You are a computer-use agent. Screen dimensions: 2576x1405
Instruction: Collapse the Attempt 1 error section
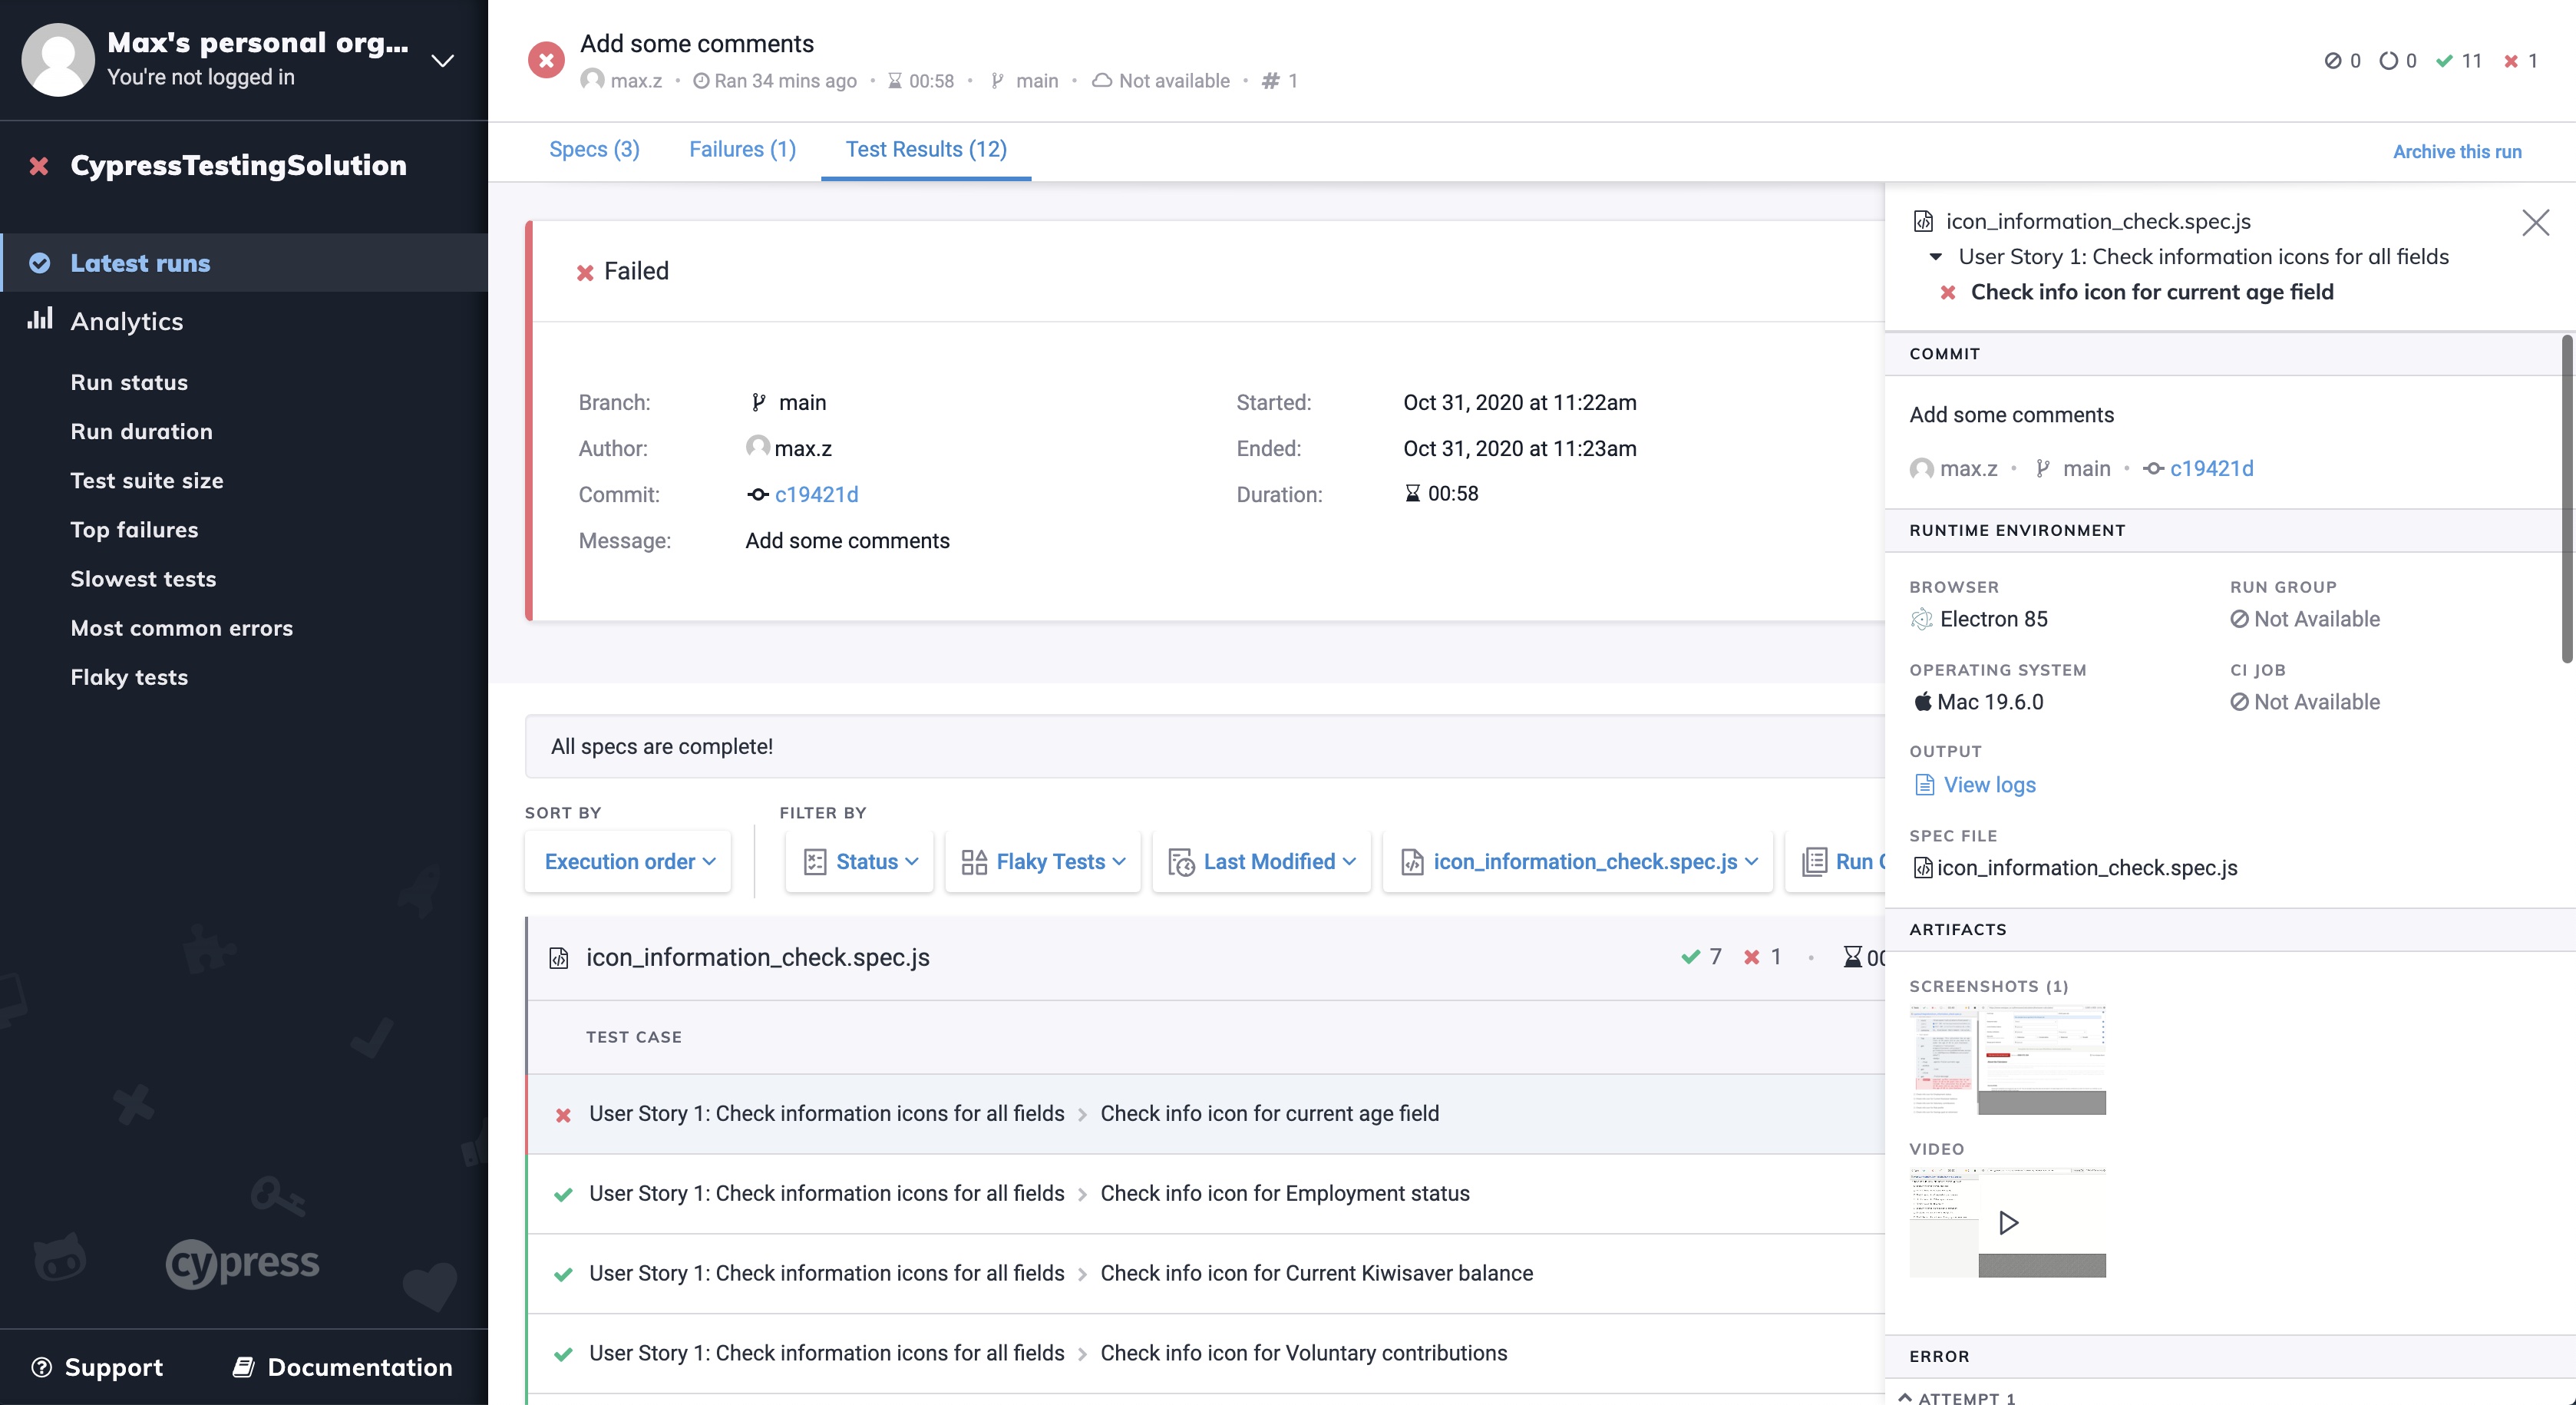[x=1905, y=1398]
